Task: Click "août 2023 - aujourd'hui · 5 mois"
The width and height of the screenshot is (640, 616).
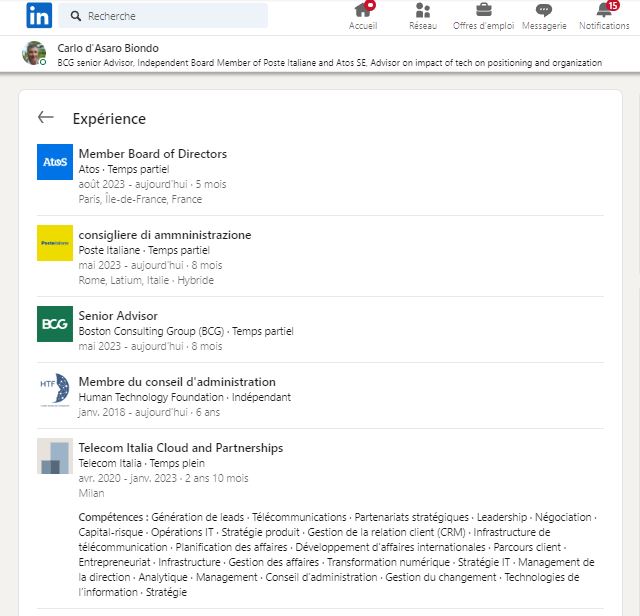Action: pyautogui.click(x=152, y=185)
